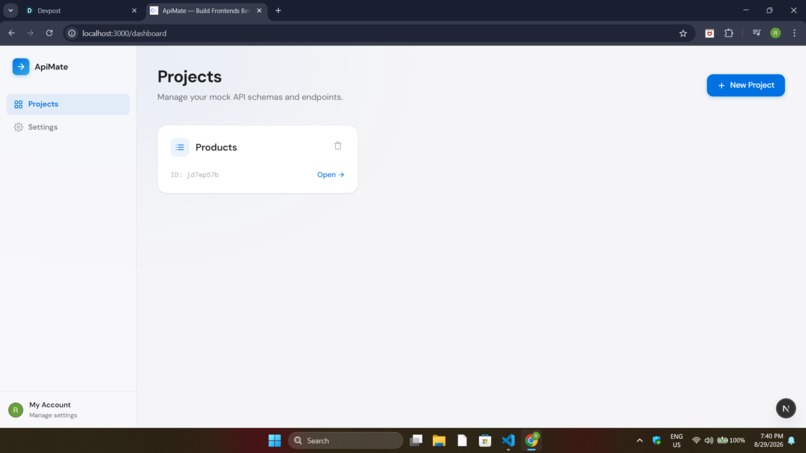This screenshot has width=806, height=453.
Task: Close the Devpost tab
Action: click(x=134, y=10)
